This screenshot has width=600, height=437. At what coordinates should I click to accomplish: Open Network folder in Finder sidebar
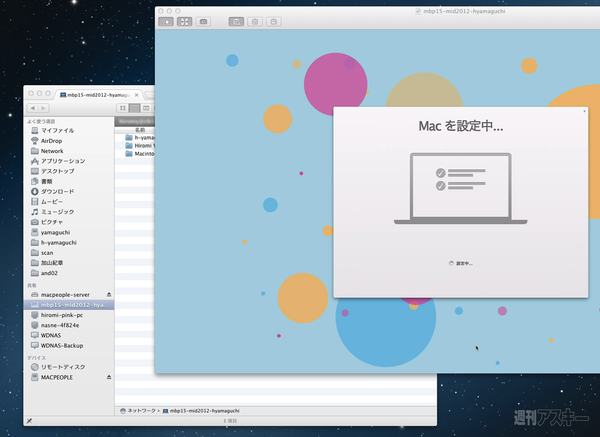pos(52,151)
